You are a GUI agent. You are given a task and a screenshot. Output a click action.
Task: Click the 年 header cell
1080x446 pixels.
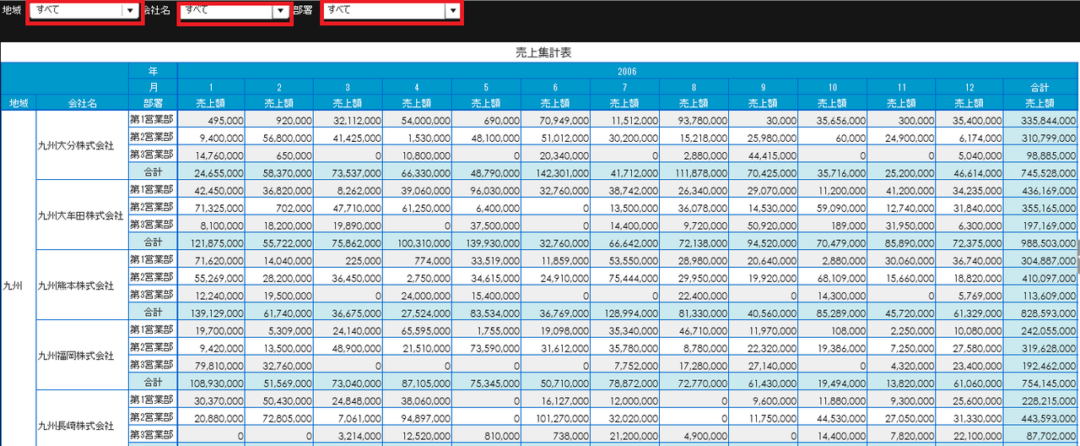(153, 71)
